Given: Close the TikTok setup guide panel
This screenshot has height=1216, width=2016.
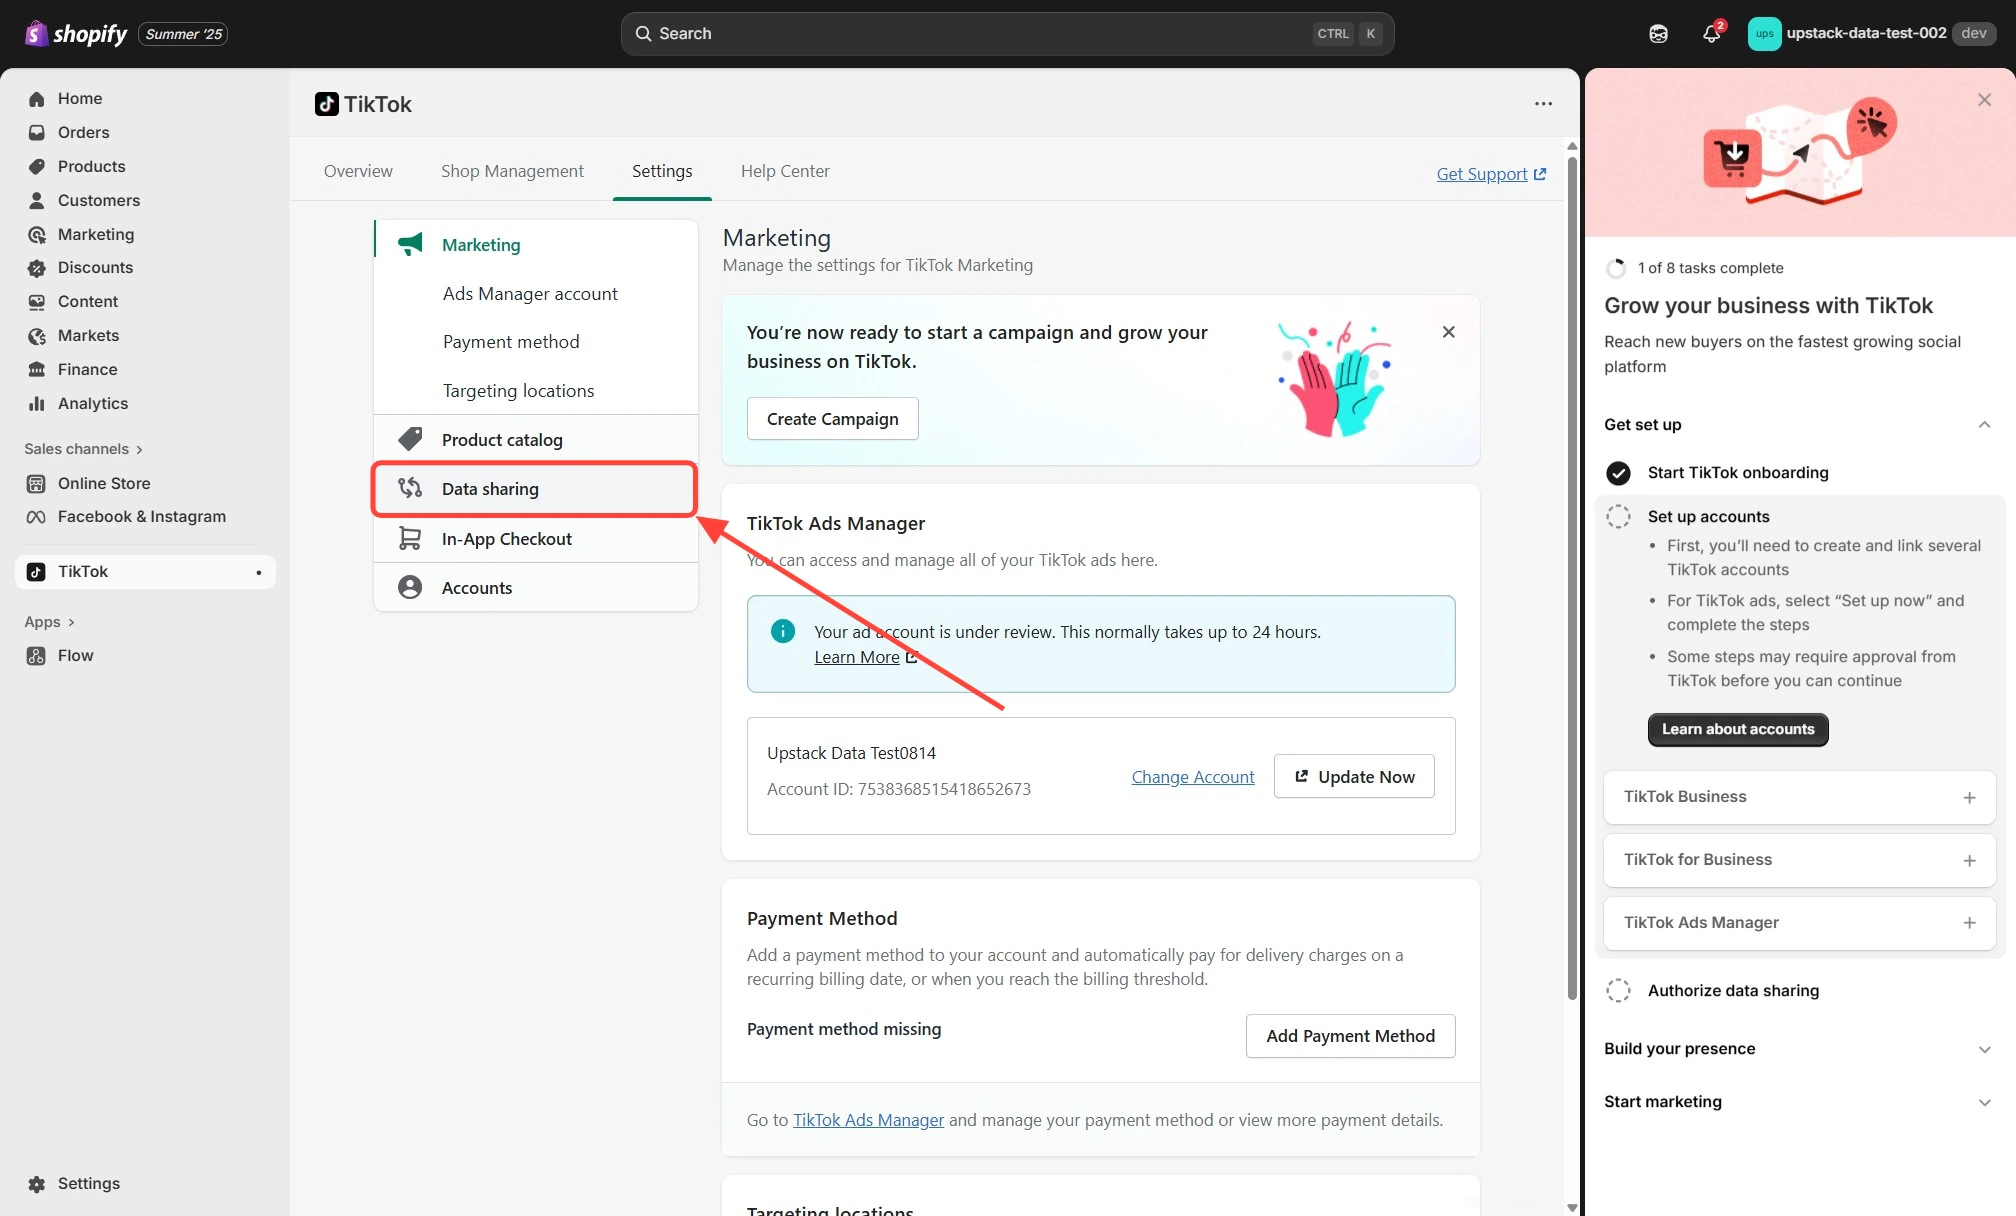Looking at the screenshot, I should pyautogui.click(x=1985, y=100).
